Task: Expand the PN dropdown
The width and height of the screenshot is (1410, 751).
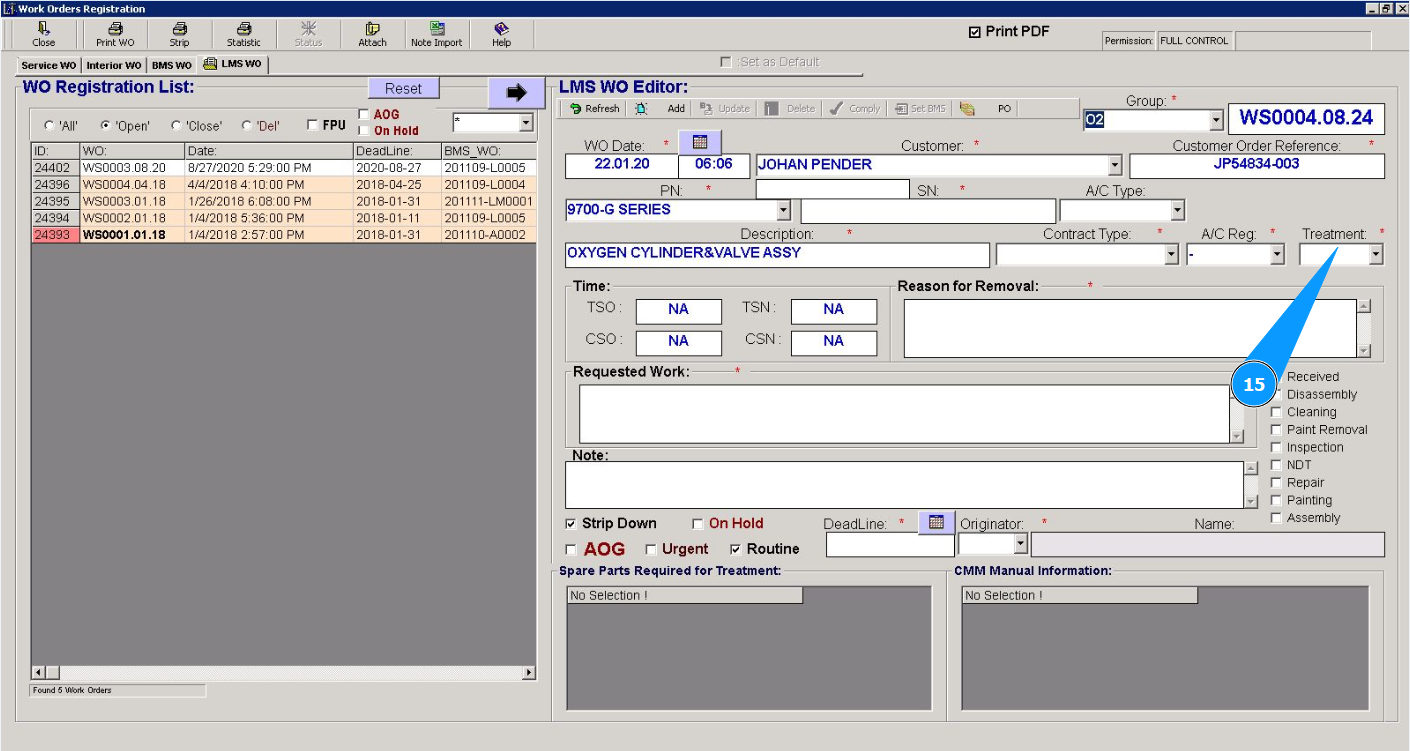Action: pos(783,211)
